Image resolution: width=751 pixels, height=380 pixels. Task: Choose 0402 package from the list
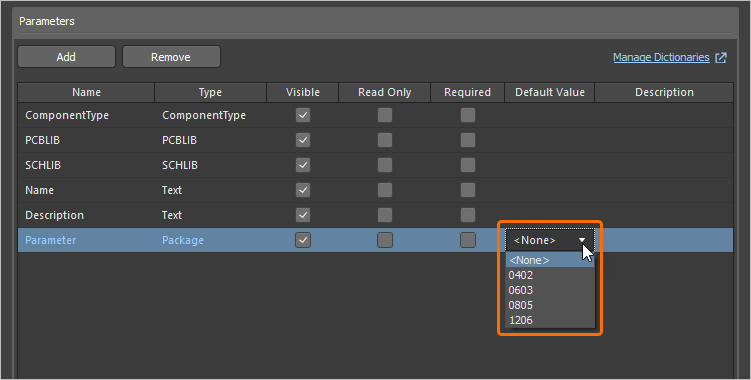[550, 275]
